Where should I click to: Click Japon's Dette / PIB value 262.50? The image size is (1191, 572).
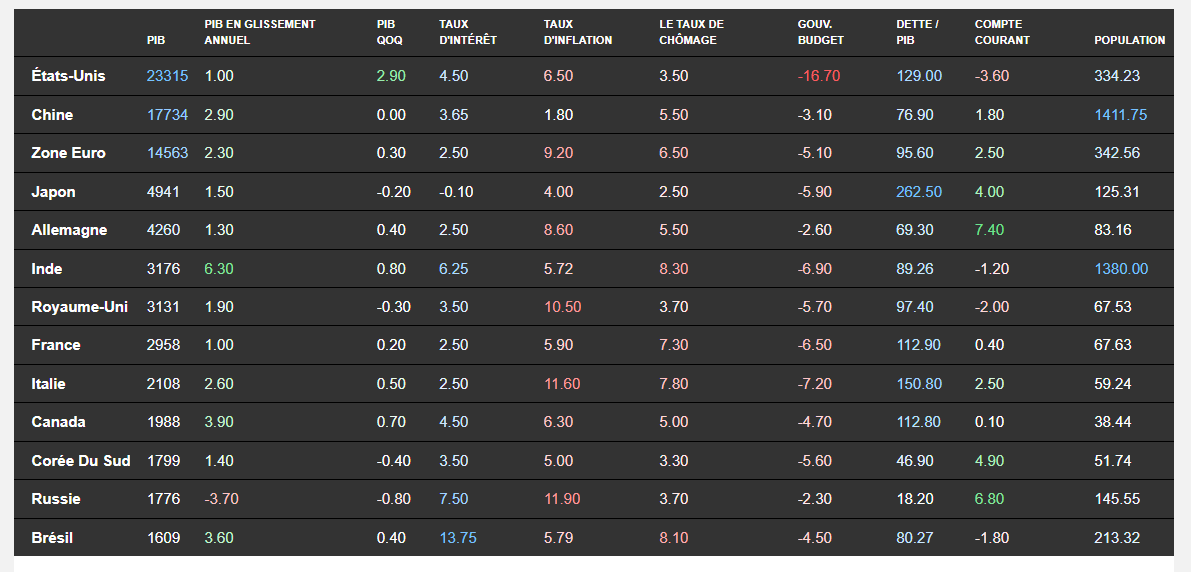919,192
